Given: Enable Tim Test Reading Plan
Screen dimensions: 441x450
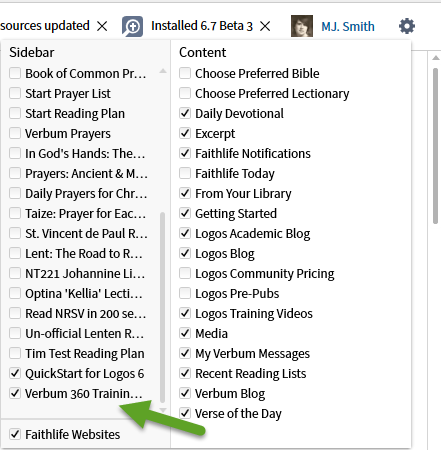Looking at the screenshot, I should (15, 353).
